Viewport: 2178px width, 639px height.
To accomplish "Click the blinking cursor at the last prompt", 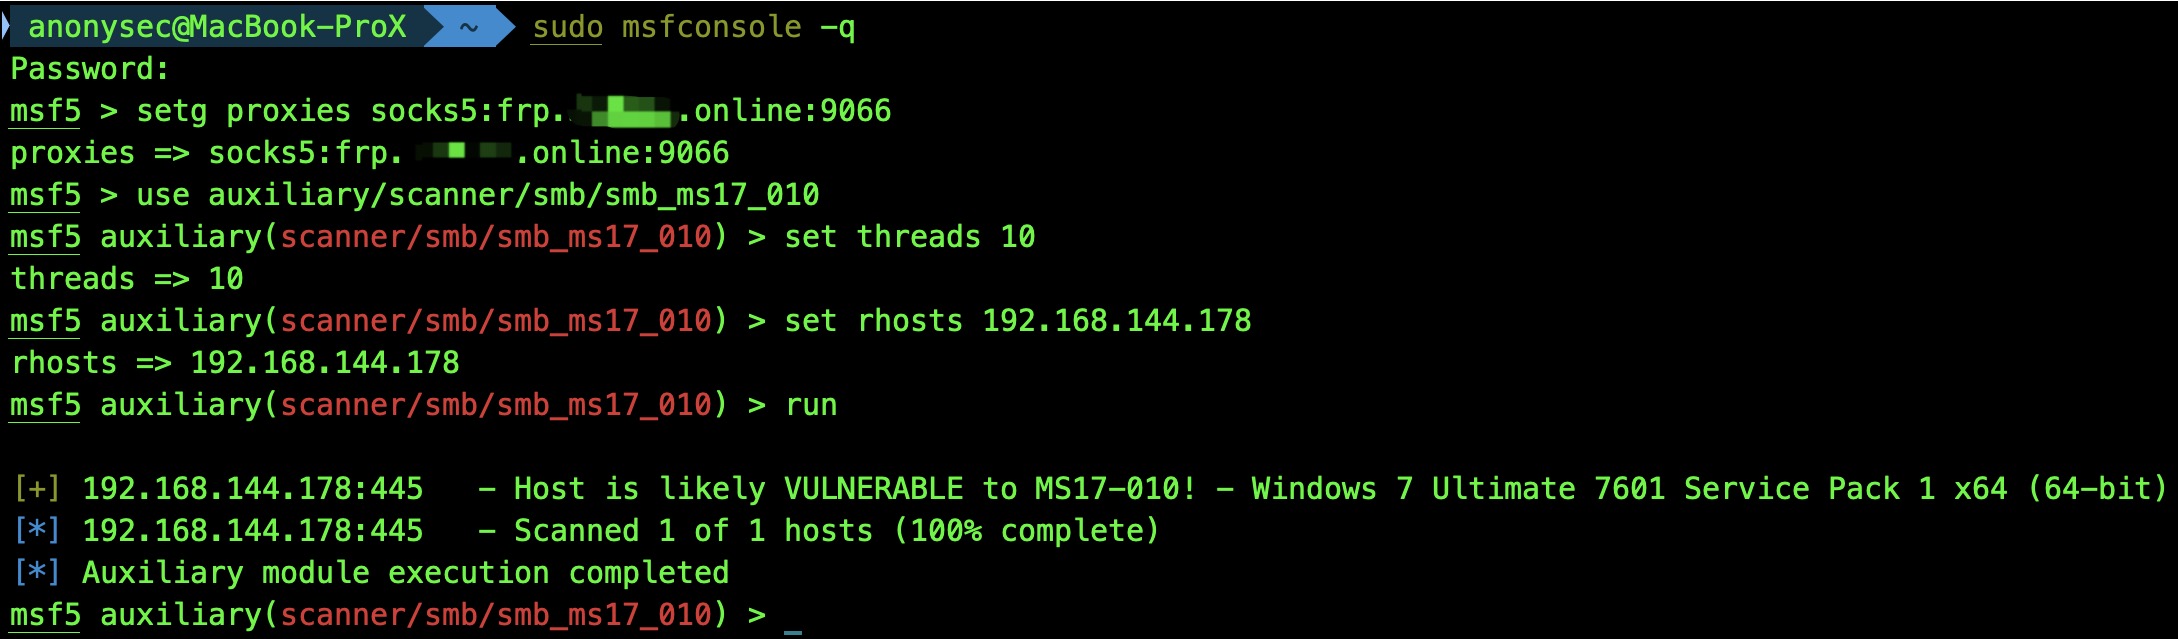I will 793,630.
